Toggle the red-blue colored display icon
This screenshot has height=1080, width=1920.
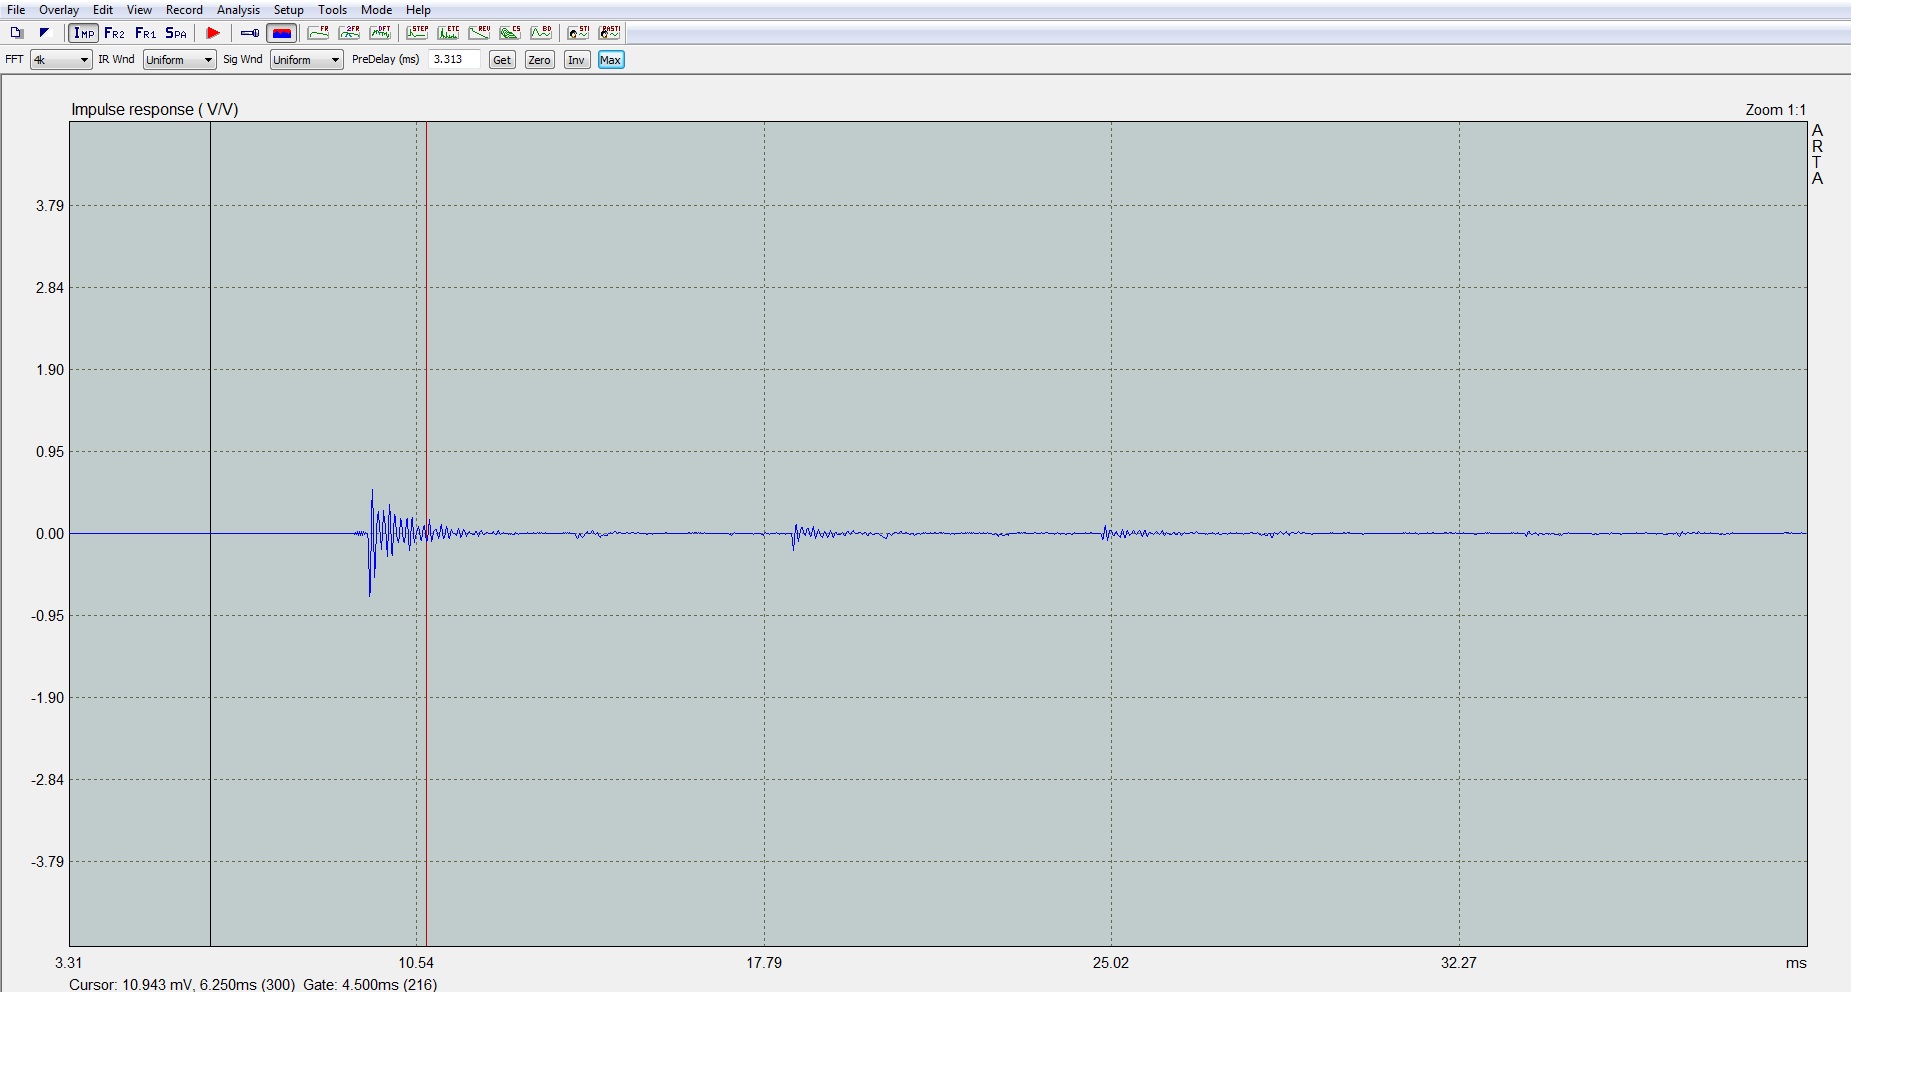pos(282,33)
